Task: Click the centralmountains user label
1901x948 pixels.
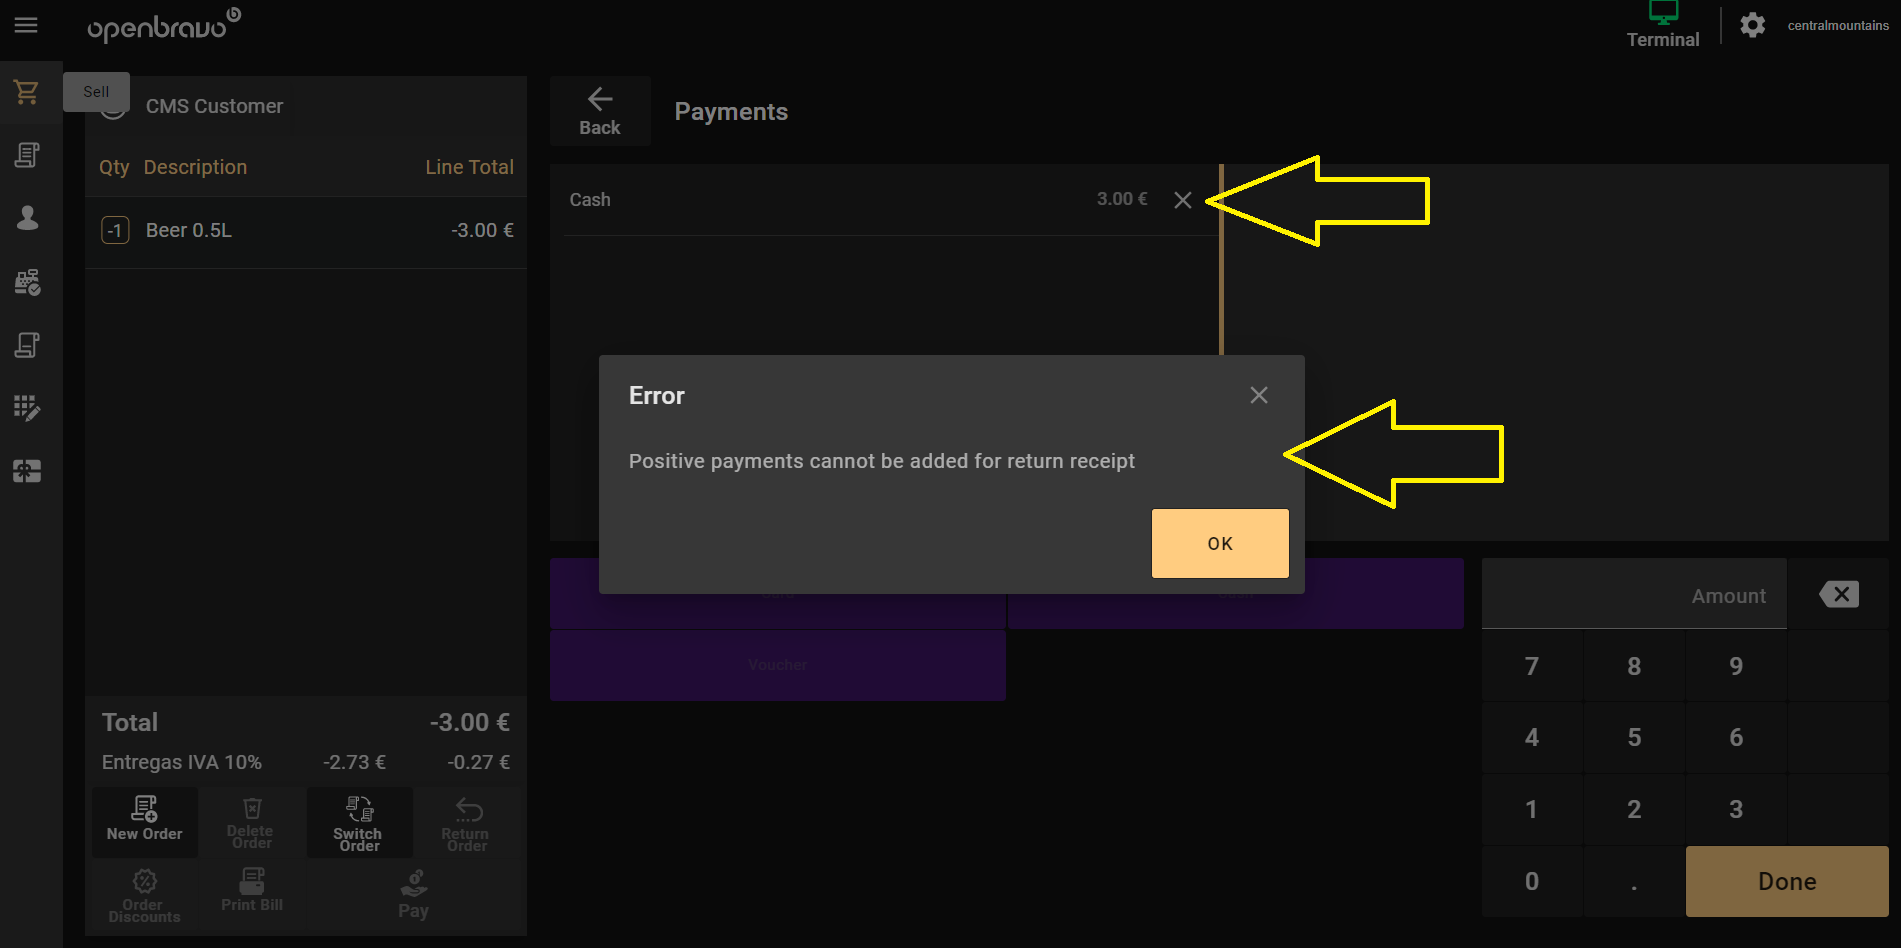Action: click(x=1837, y=26)
